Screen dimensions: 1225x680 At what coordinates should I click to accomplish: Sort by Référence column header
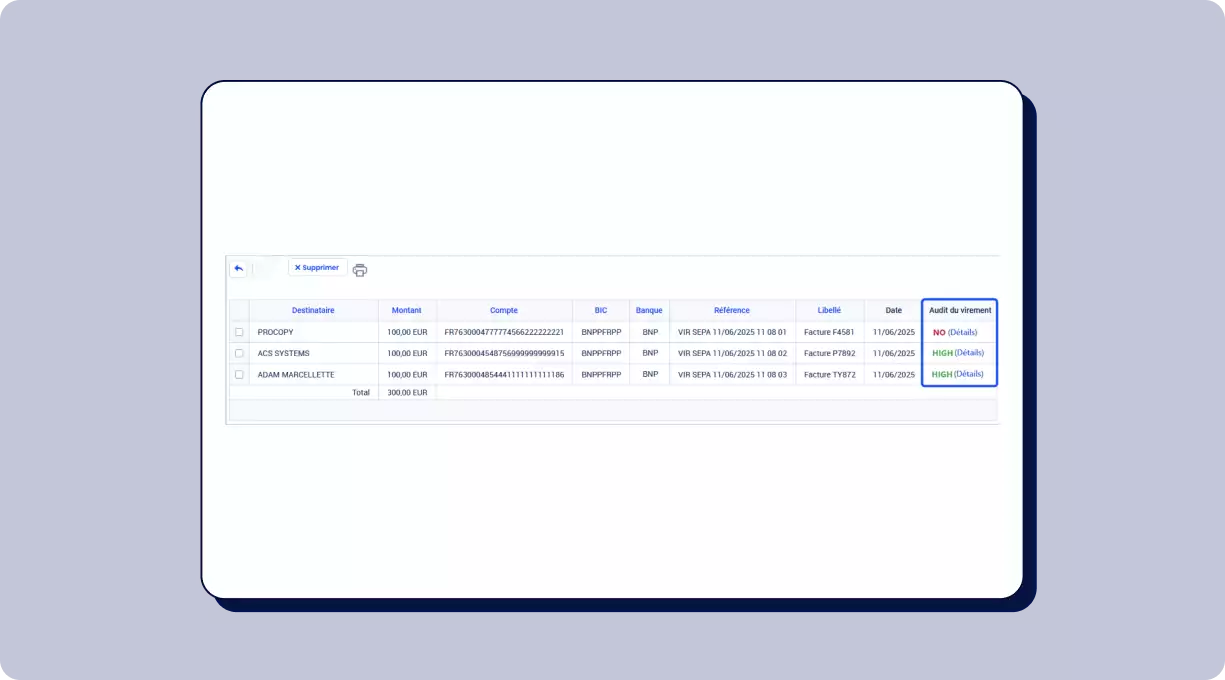pos(732,310)
